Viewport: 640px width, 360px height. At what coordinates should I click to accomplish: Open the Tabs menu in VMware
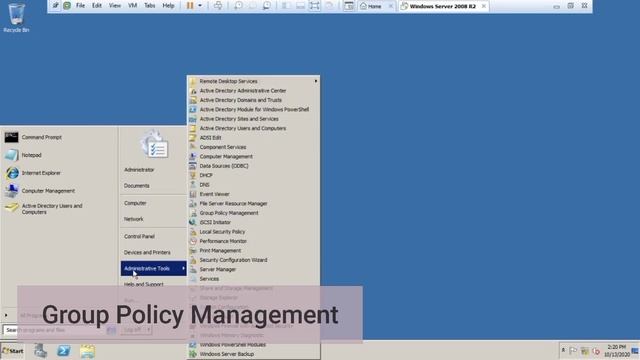(x=150, y=6)
